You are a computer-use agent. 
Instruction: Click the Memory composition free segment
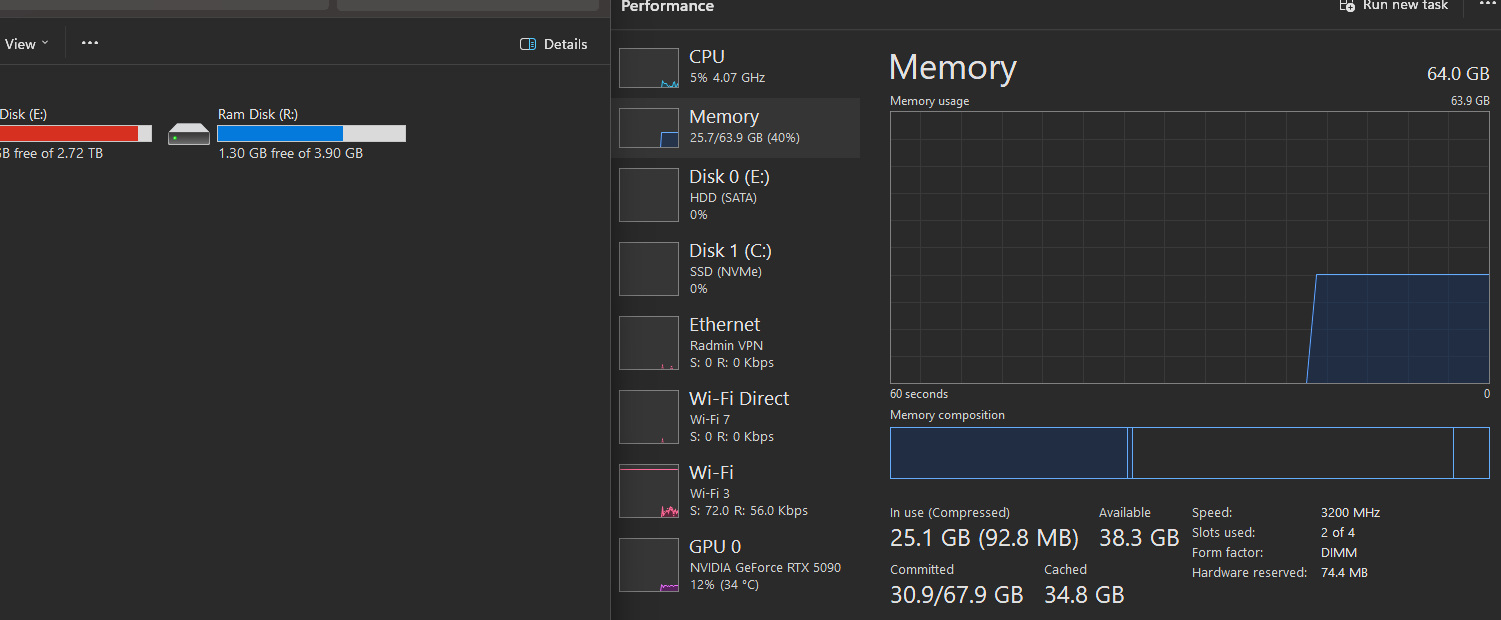pyautogui.click(x=1471, y=453)
